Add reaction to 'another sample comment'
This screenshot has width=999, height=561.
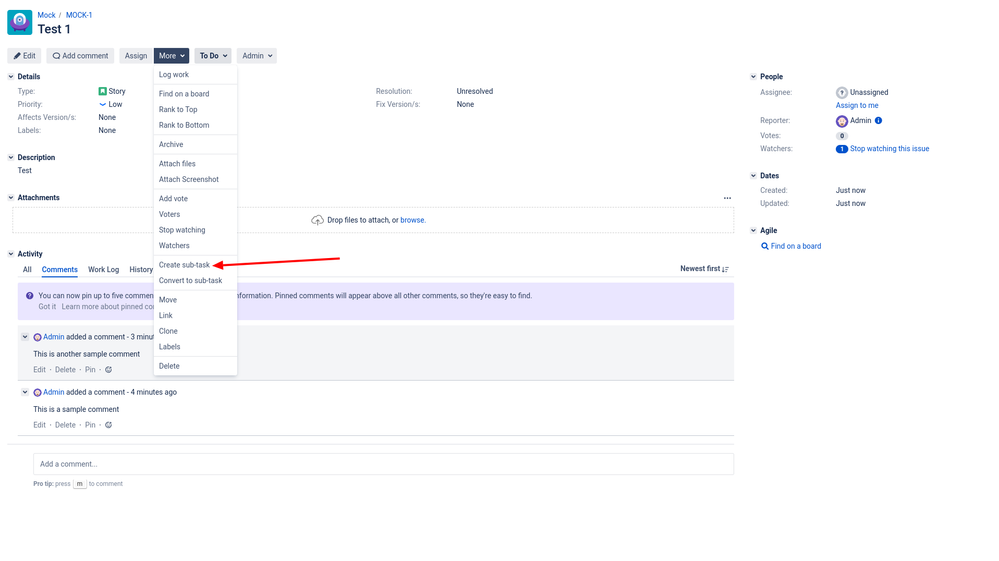[x=108, y=369]
